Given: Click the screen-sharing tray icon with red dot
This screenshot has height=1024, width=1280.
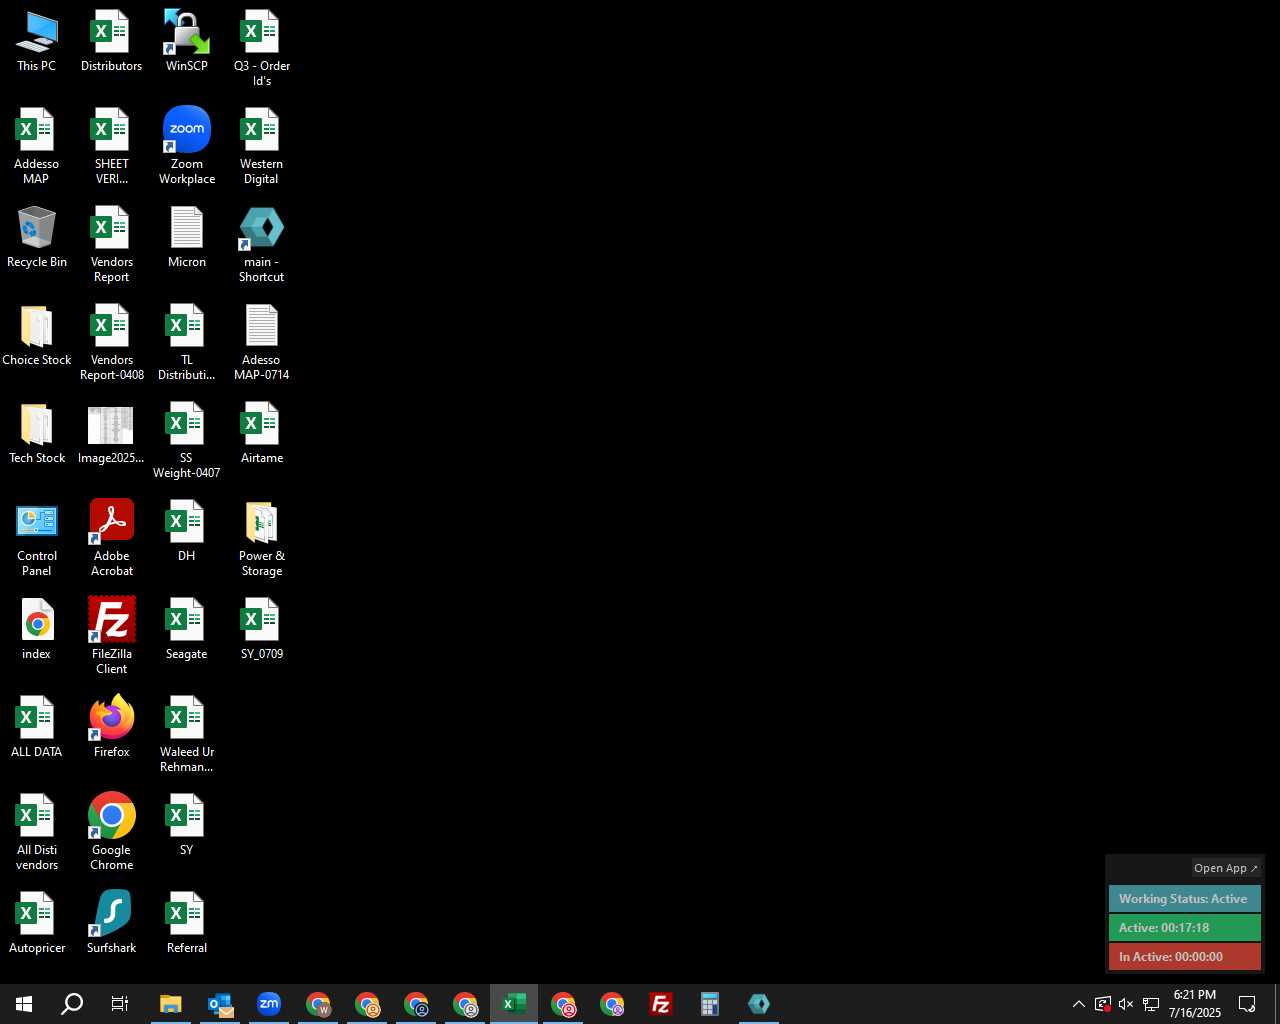Looking at the screenshot, I should coord(1103,1004).
